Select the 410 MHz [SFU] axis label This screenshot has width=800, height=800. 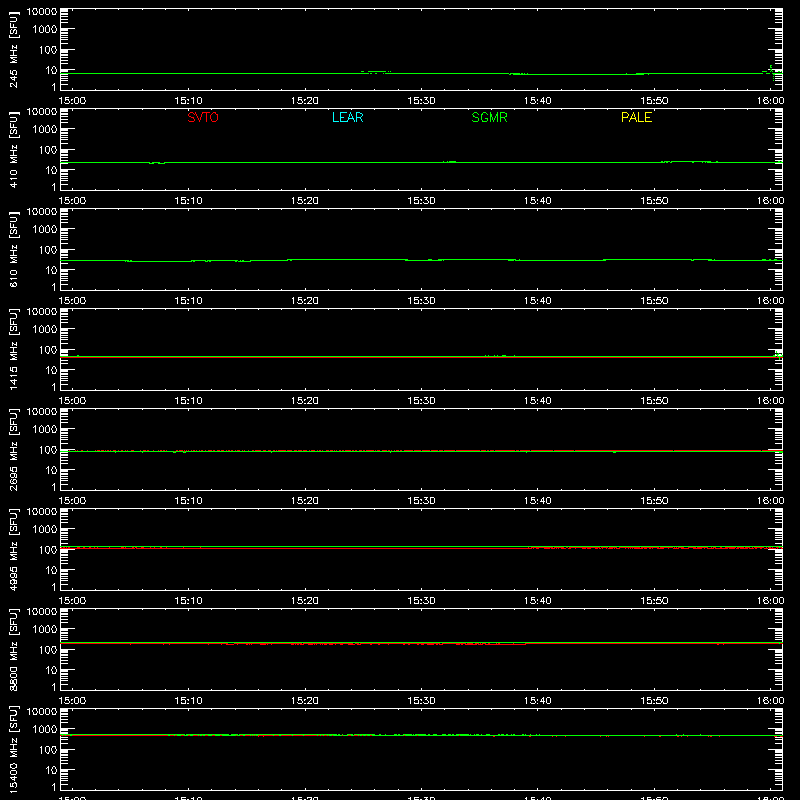(x=14, y=150)
